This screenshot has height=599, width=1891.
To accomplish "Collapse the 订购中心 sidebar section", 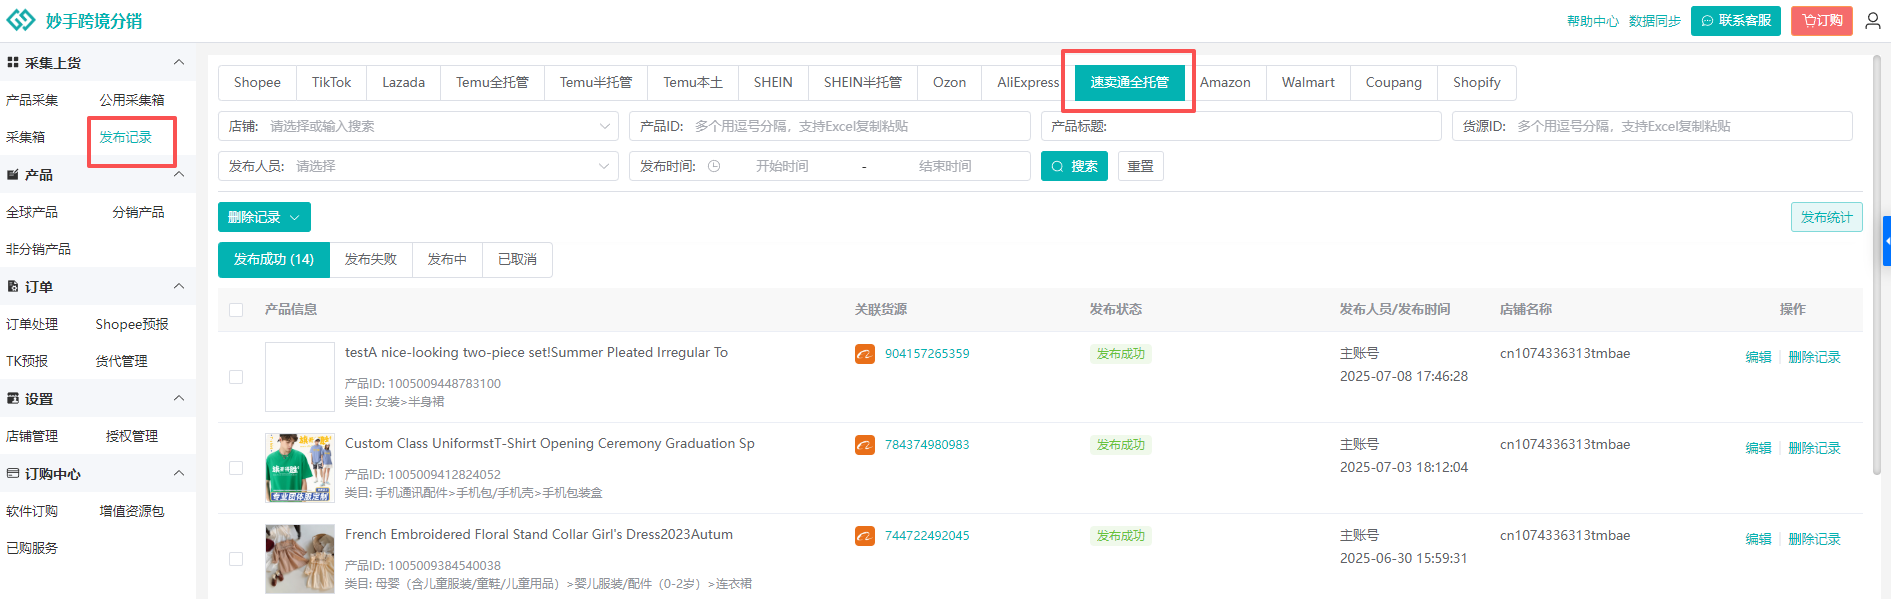I will tap(179, 473).
